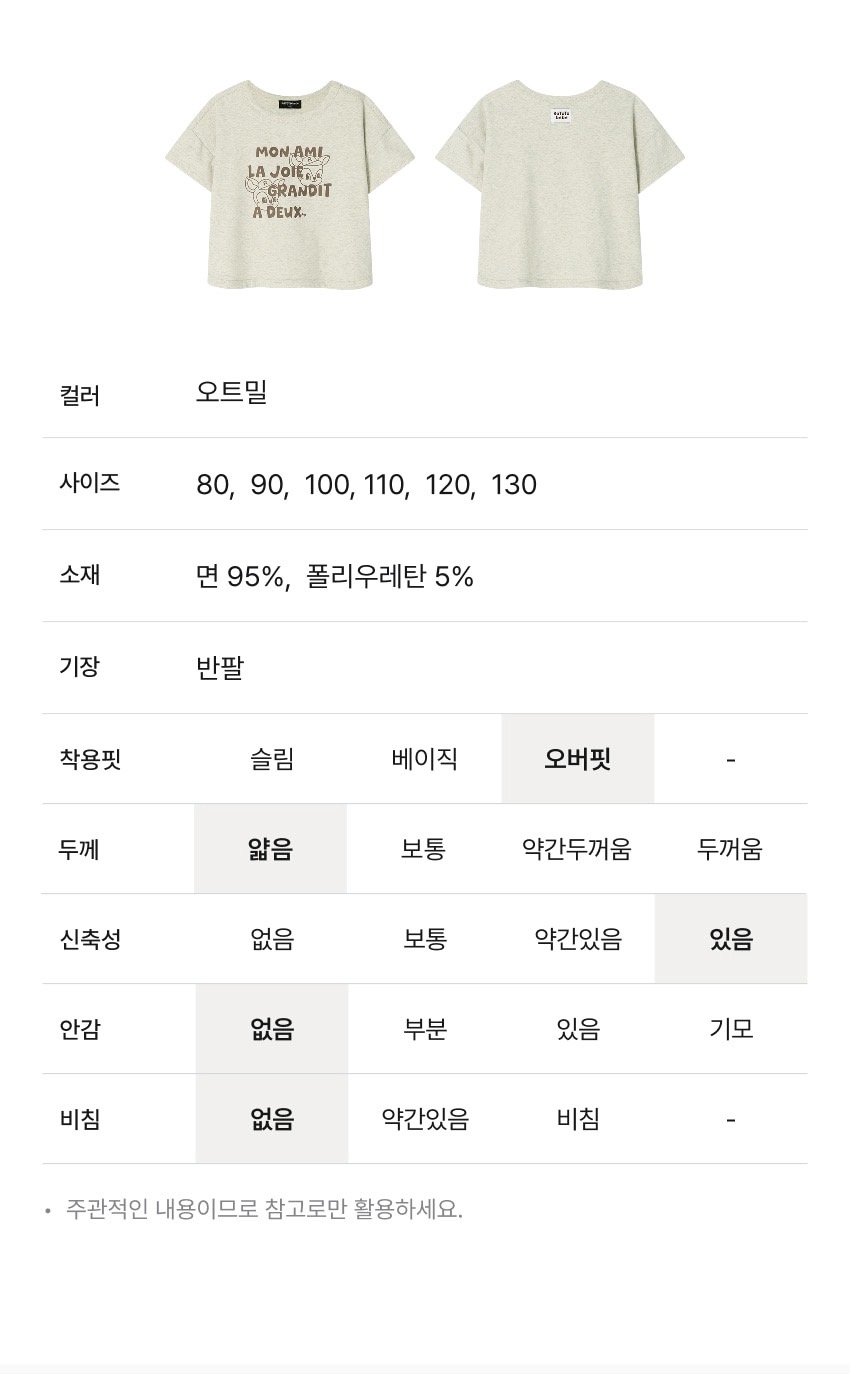Click 약간있음 in the 비침 row

(424, 1119)
